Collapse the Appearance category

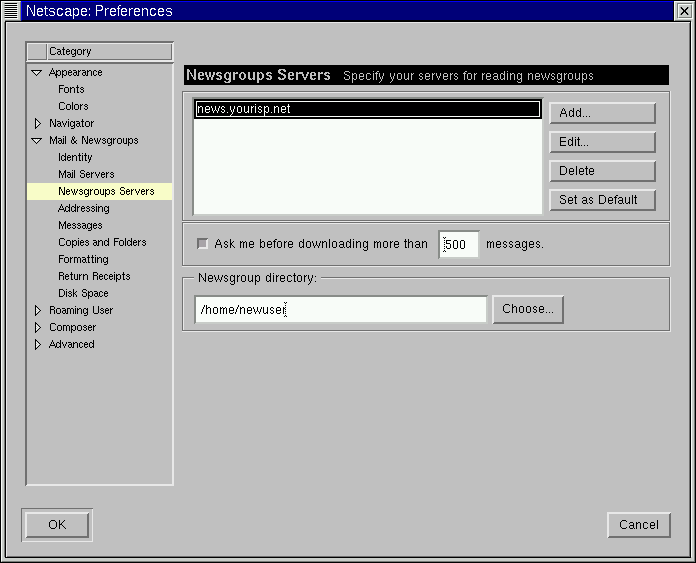[x=37, y=73]
